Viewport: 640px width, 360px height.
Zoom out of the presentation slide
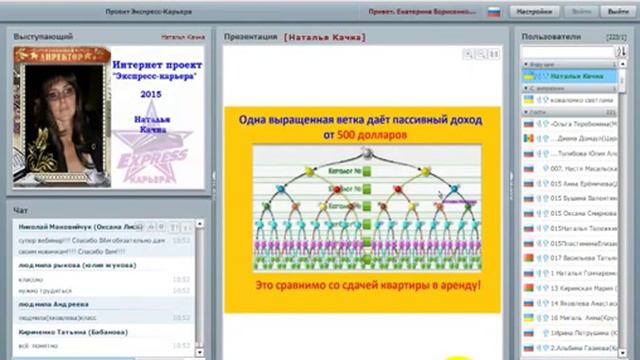tap(481, 53)
